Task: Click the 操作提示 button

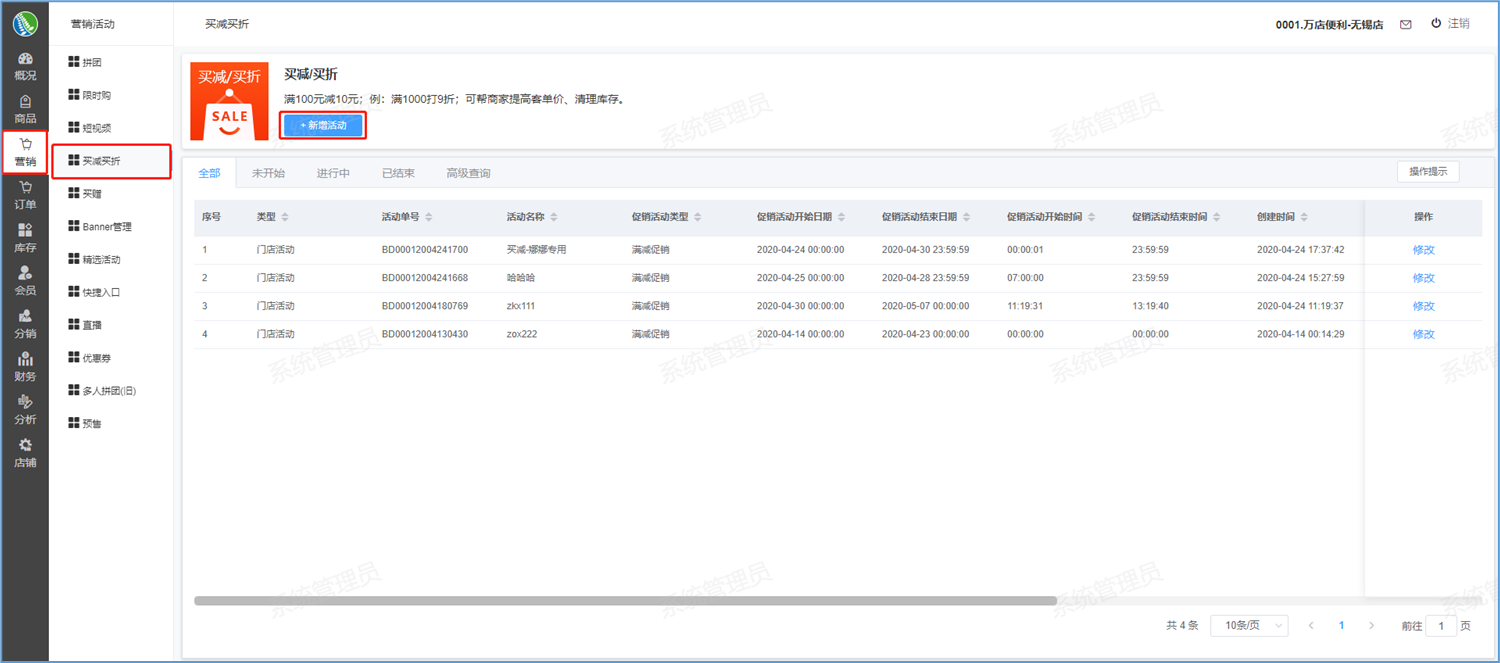Action: pos(1427,171)
